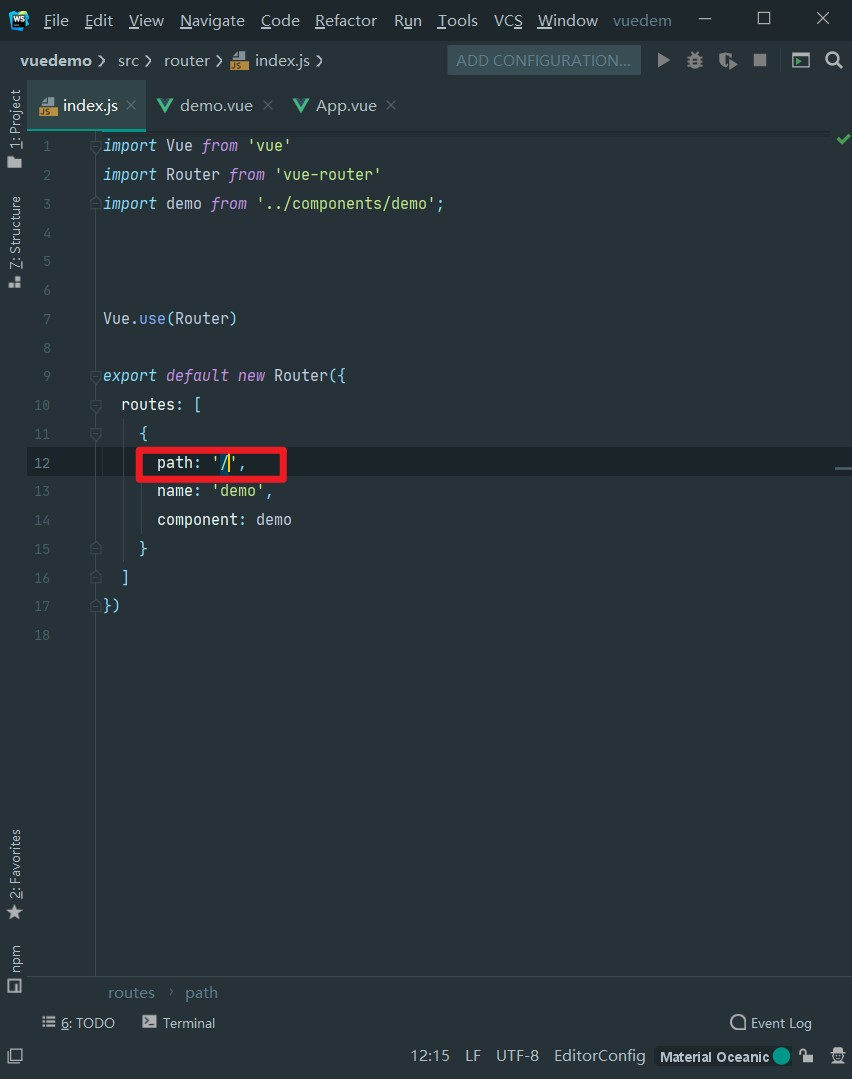Open the Terminal tool window
The height and width of the screenshot is (1079, 852).
178,1022
